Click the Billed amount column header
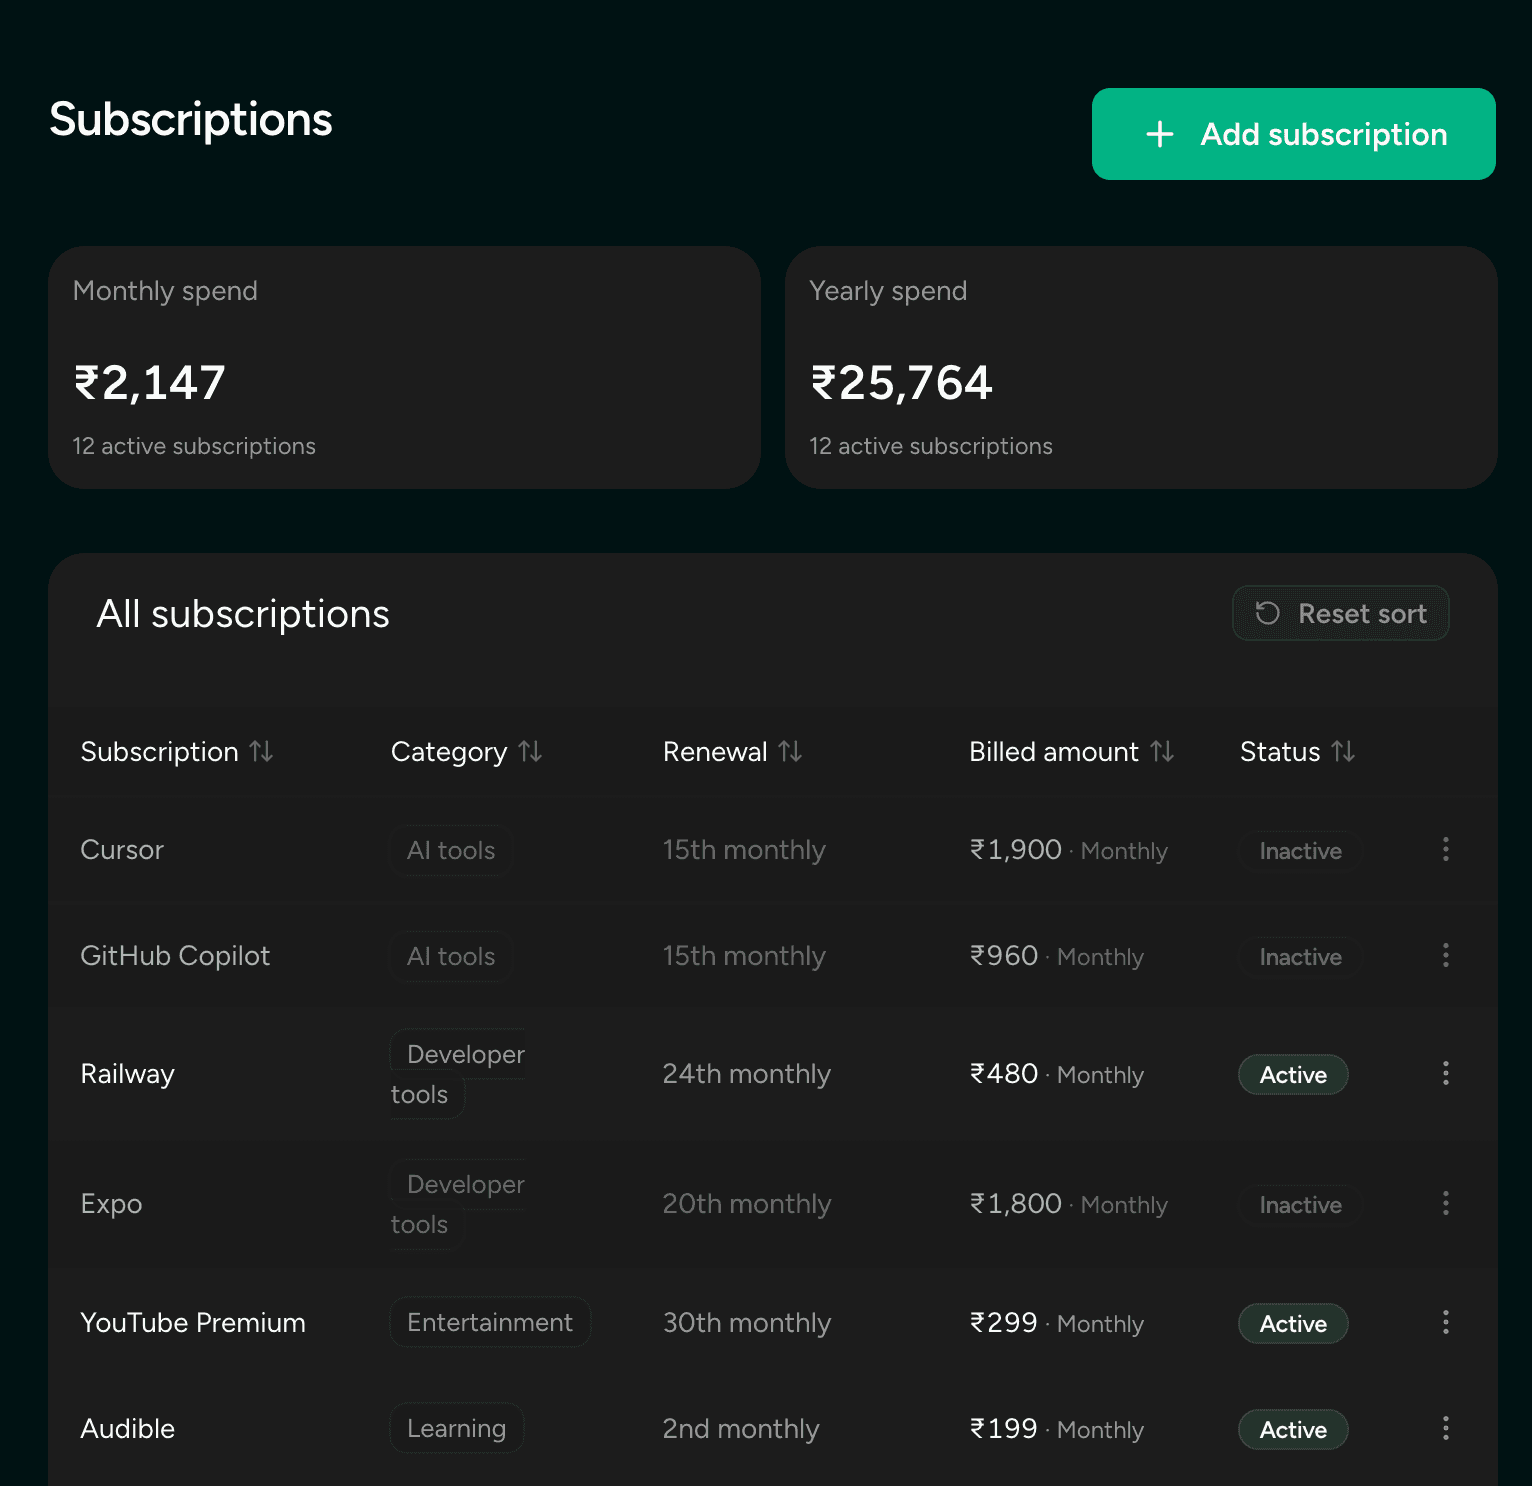The width and height of the screenshot is (1532, 1486). click(x=1072, y=751)
